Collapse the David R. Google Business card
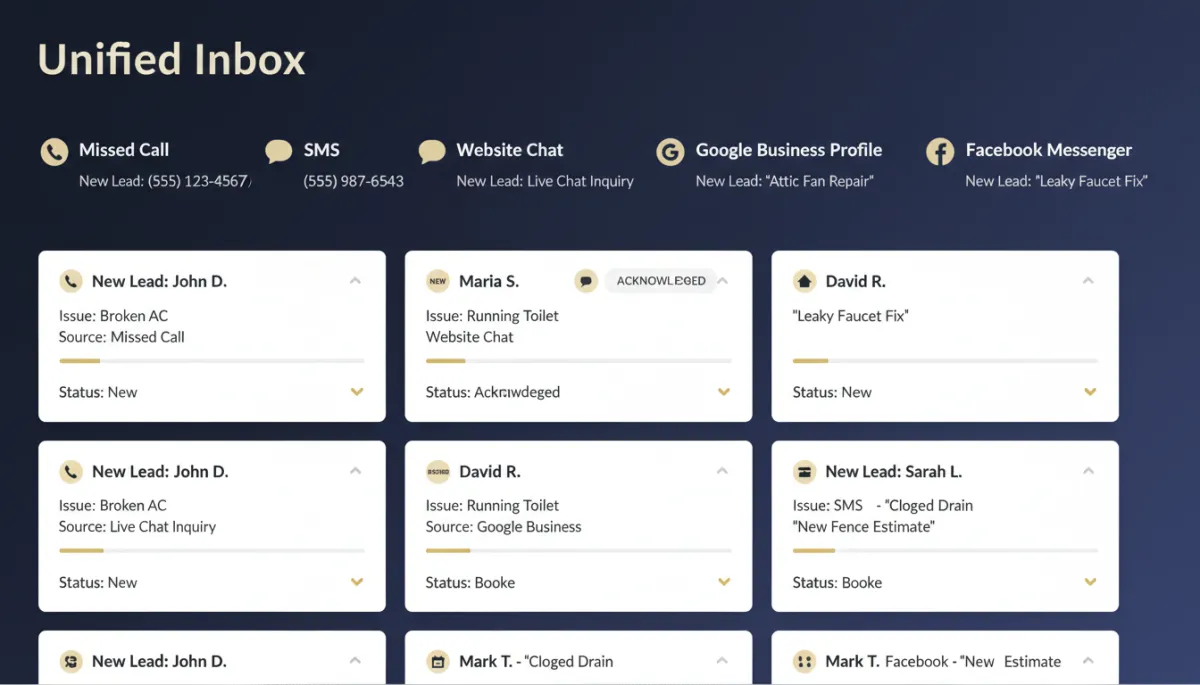The width and height of the screenshot is (1200, 685). (722, 471)
